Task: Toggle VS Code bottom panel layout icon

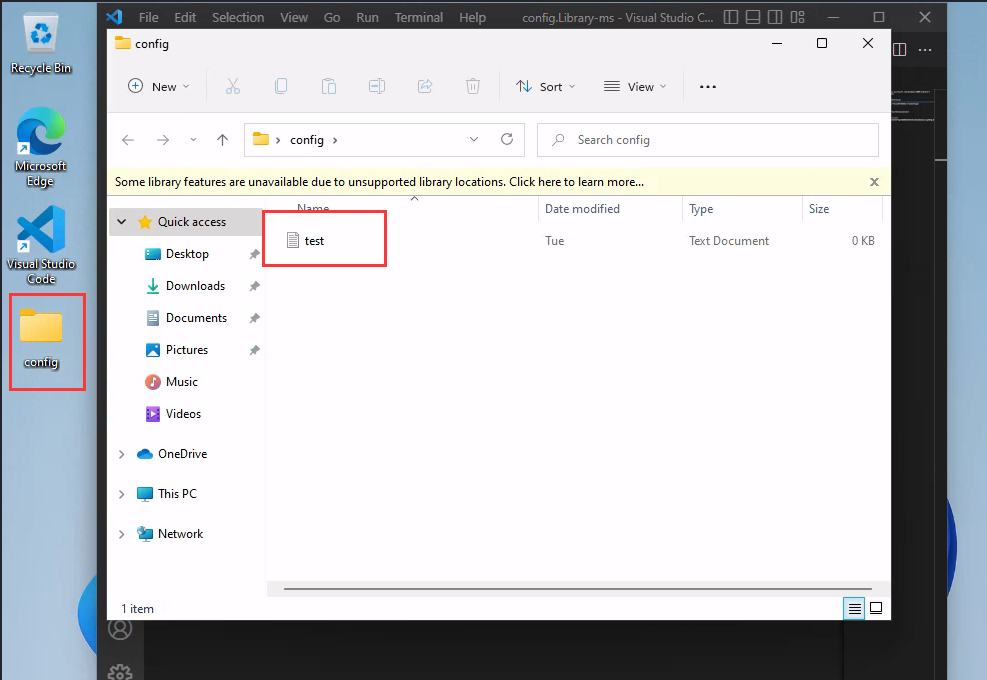Action: [x=753, y=18]
